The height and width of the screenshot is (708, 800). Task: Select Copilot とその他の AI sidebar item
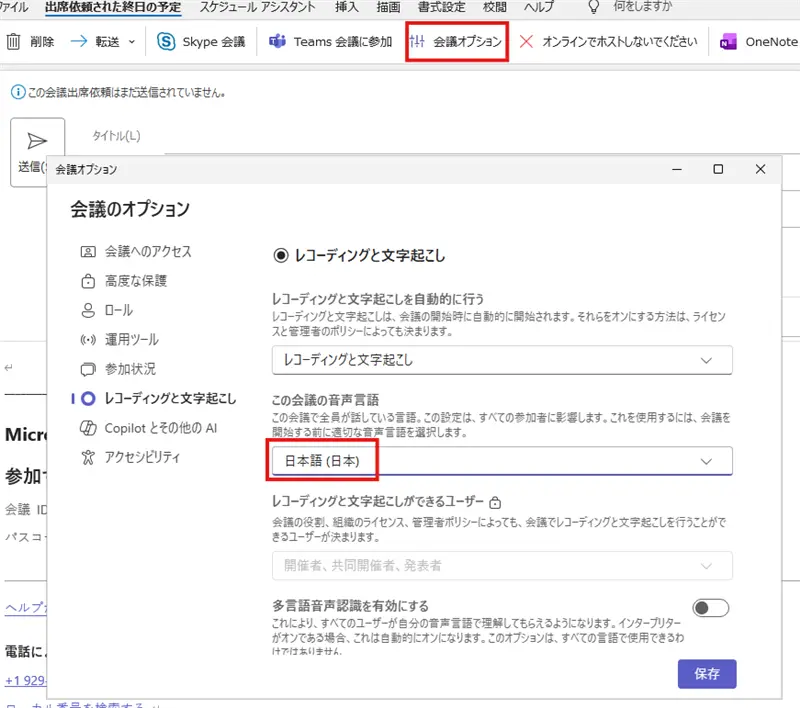click(x=148, y=428)
